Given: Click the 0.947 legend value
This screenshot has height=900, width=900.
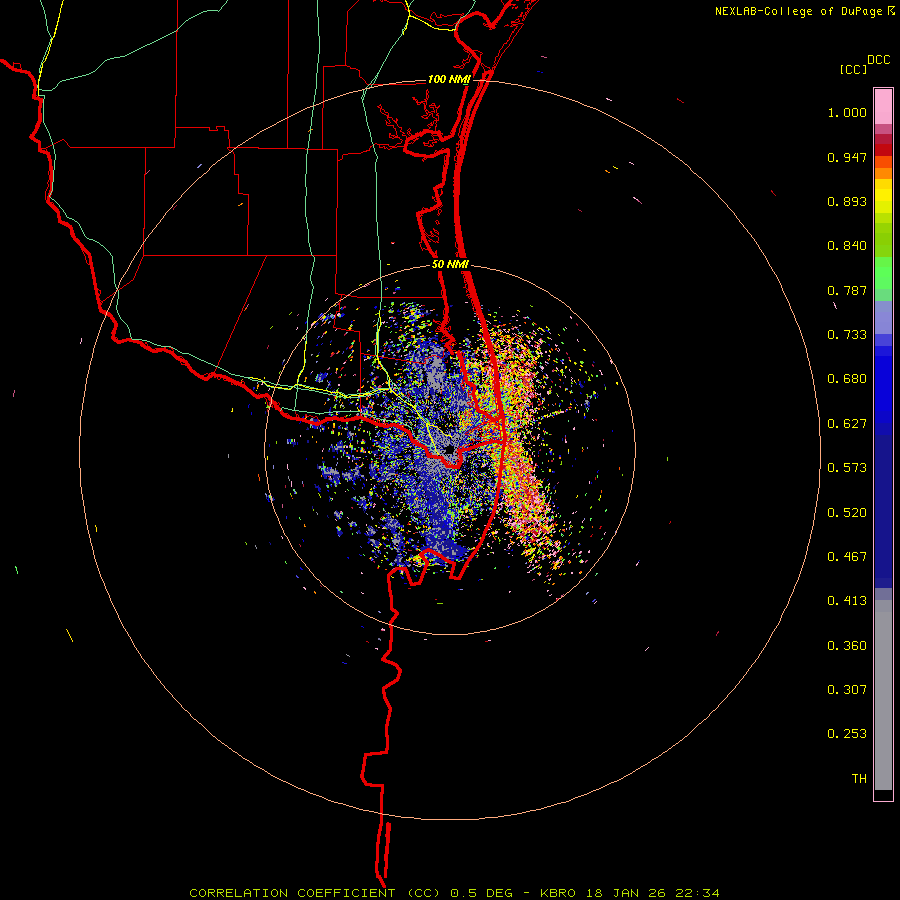Looking at the screenshot, I should 847,157.
